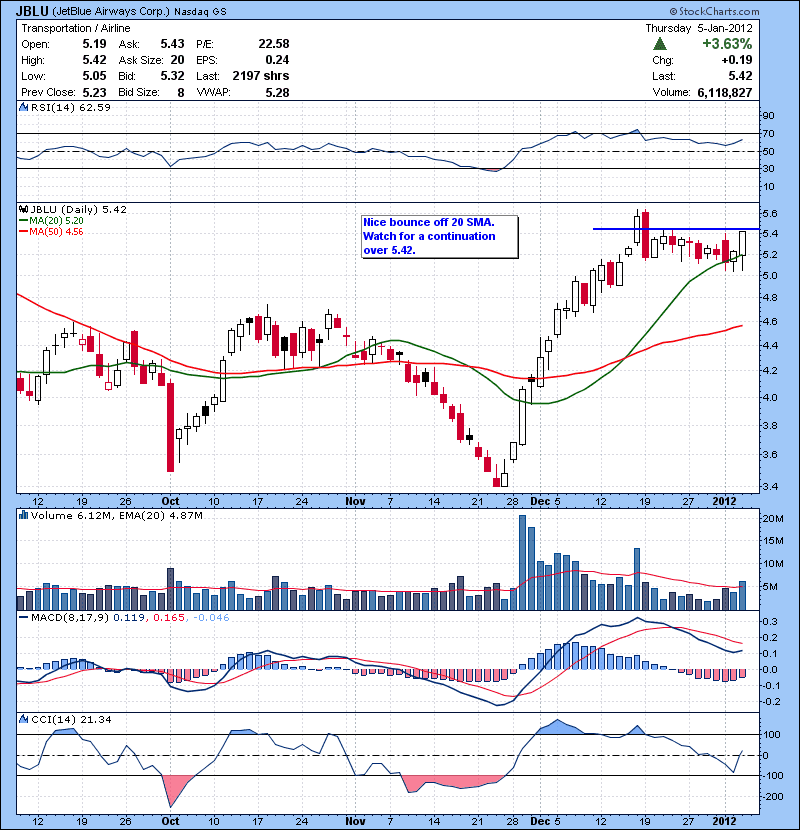Click the red MA(50) legend swatch
The image size is (800, 830).
(x=23, y=231)
